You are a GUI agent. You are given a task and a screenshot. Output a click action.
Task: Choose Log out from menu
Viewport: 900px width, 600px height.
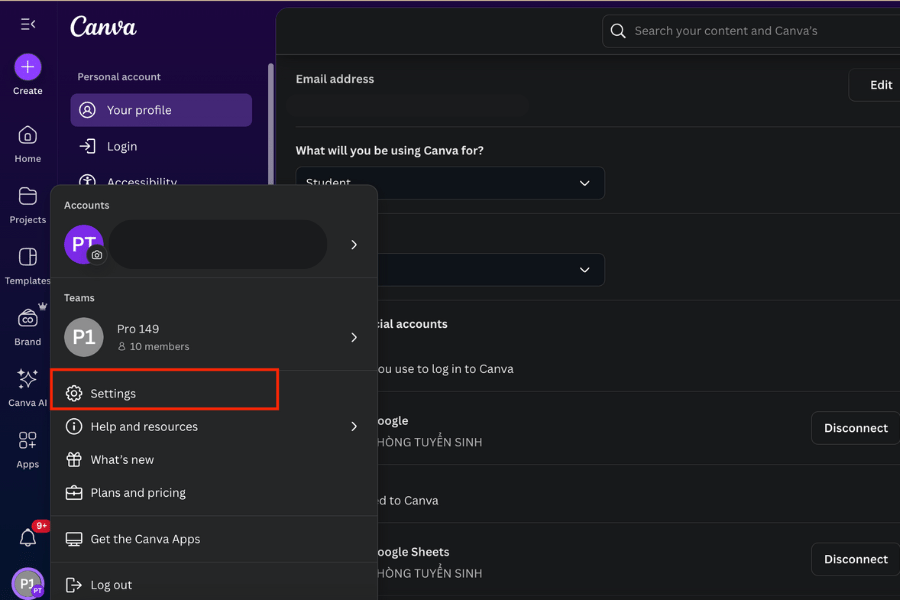214,584
